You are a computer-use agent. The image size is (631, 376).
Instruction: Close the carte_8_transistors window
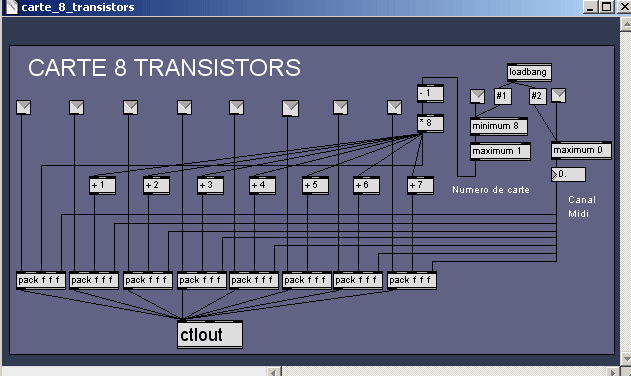click(624, 7)
